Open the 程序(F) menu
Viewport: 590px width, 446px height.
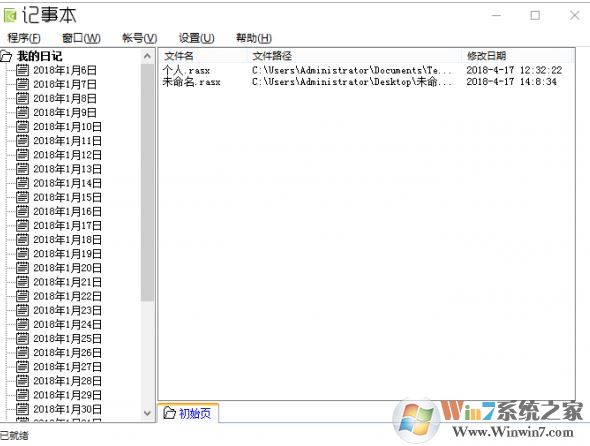pos(24,38)
